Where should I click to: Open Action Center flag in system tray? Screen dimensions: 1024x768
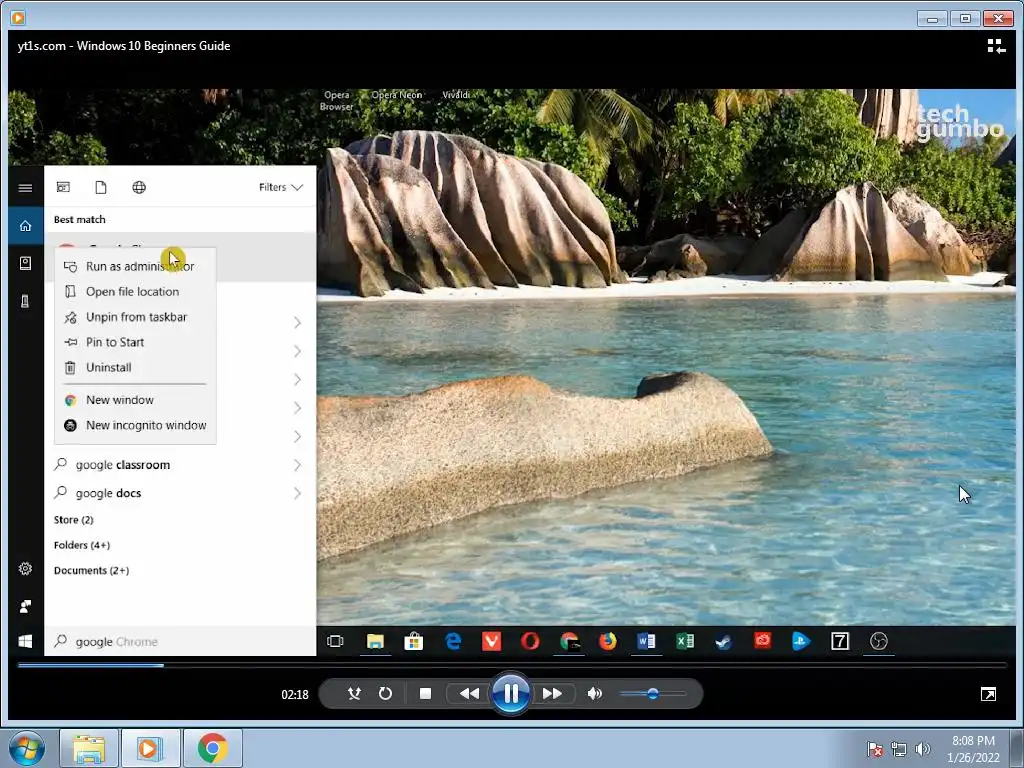point(875,750)
